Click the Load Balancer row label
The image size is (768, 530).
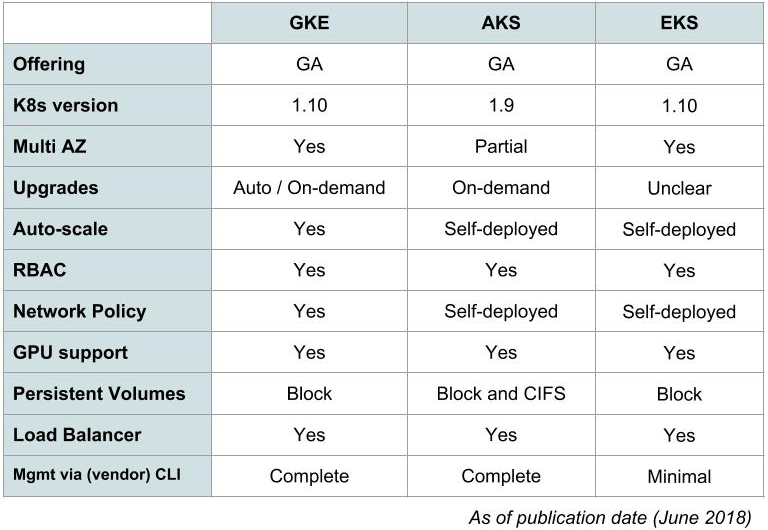click(77, 434)
